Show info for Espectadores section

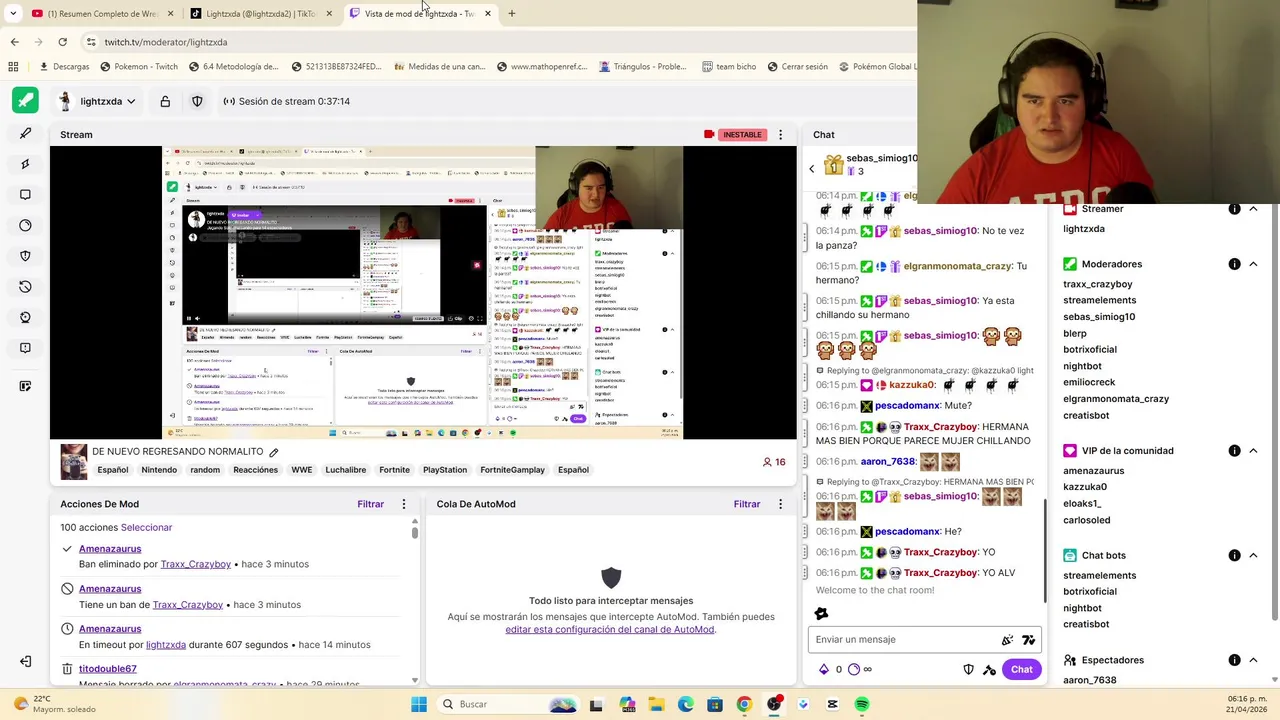[x=1234, y=660]
